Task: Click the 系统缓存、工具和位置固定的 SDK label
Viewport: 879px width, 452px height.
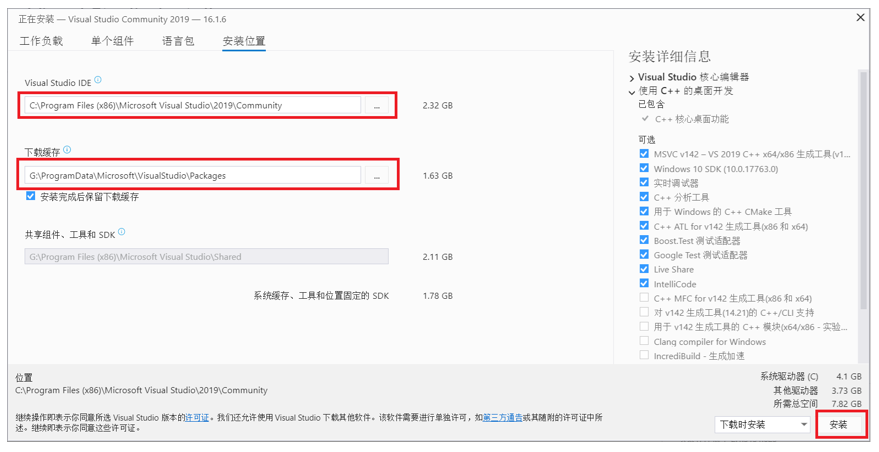Action: (321, 296)
